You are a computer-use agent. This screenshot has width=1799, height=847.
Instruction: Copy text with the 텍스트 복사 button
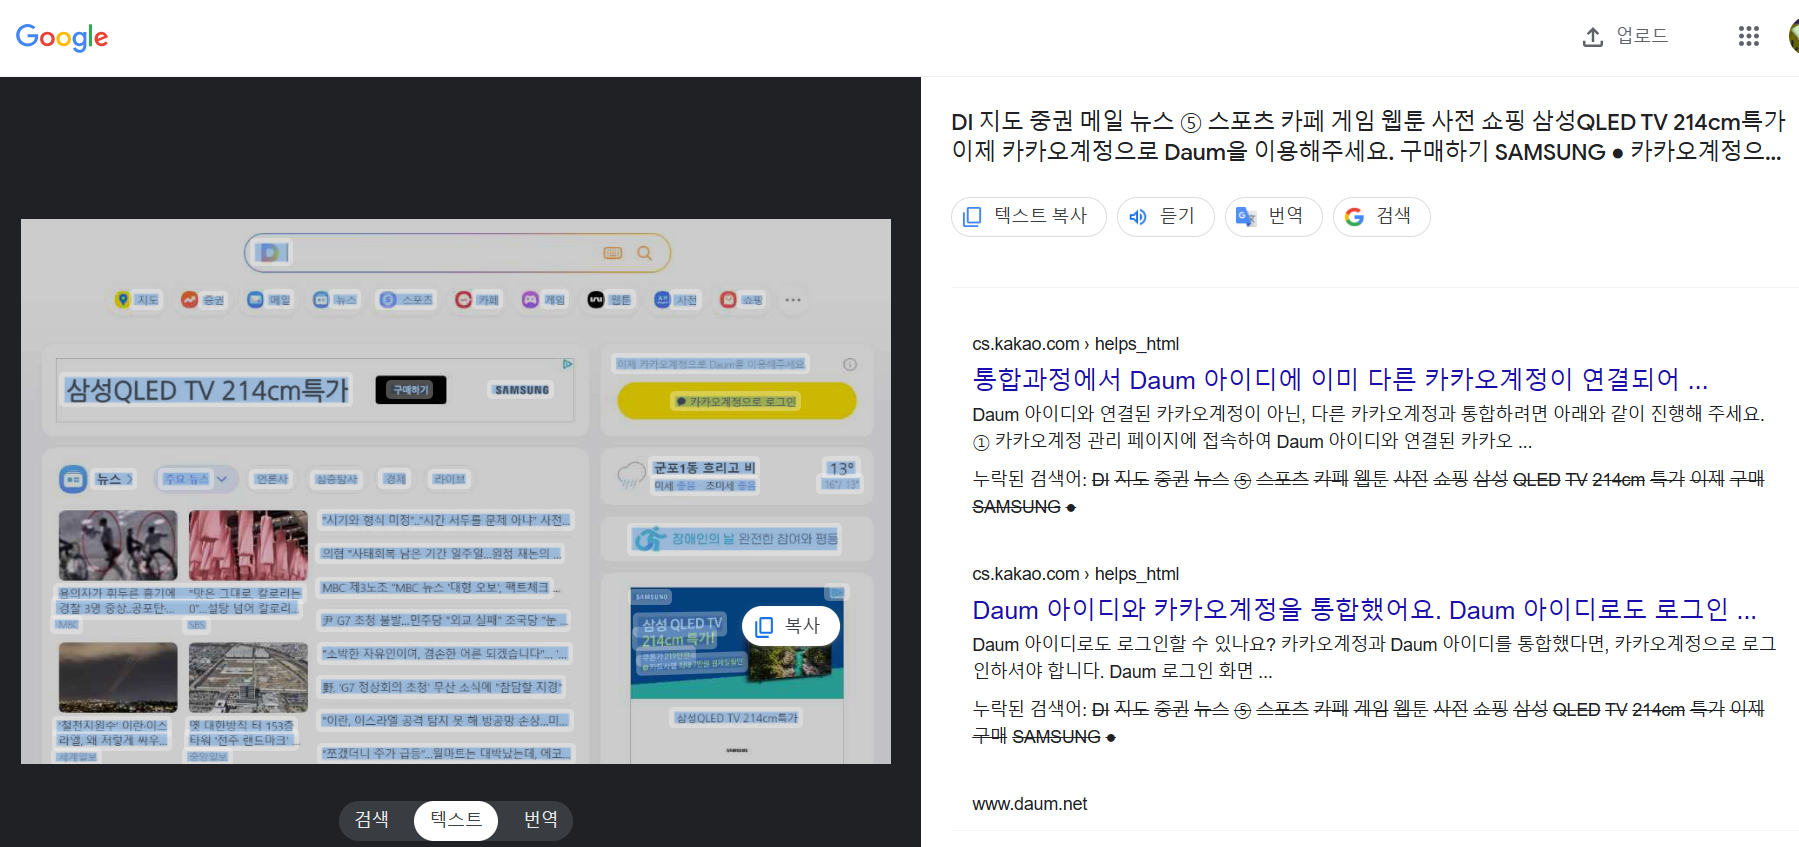pyautogui.click(x=1028, y=216)
